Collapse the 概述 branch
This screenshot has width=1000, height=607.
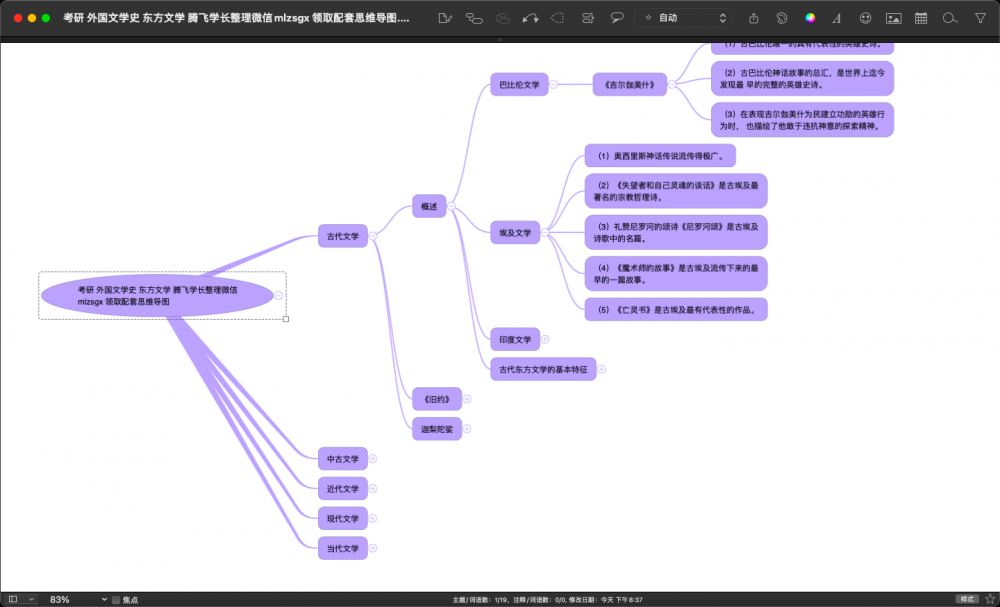tap(451, 206)
